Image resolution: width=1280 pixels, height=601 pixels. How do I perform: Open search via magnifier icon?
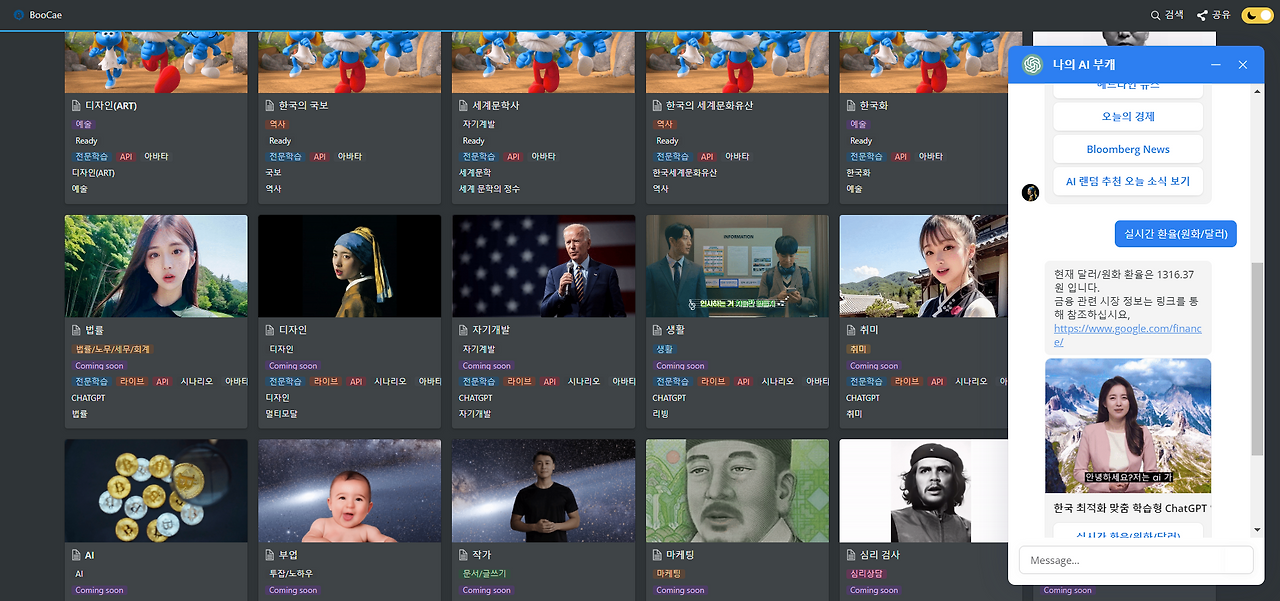(1156, 15)
